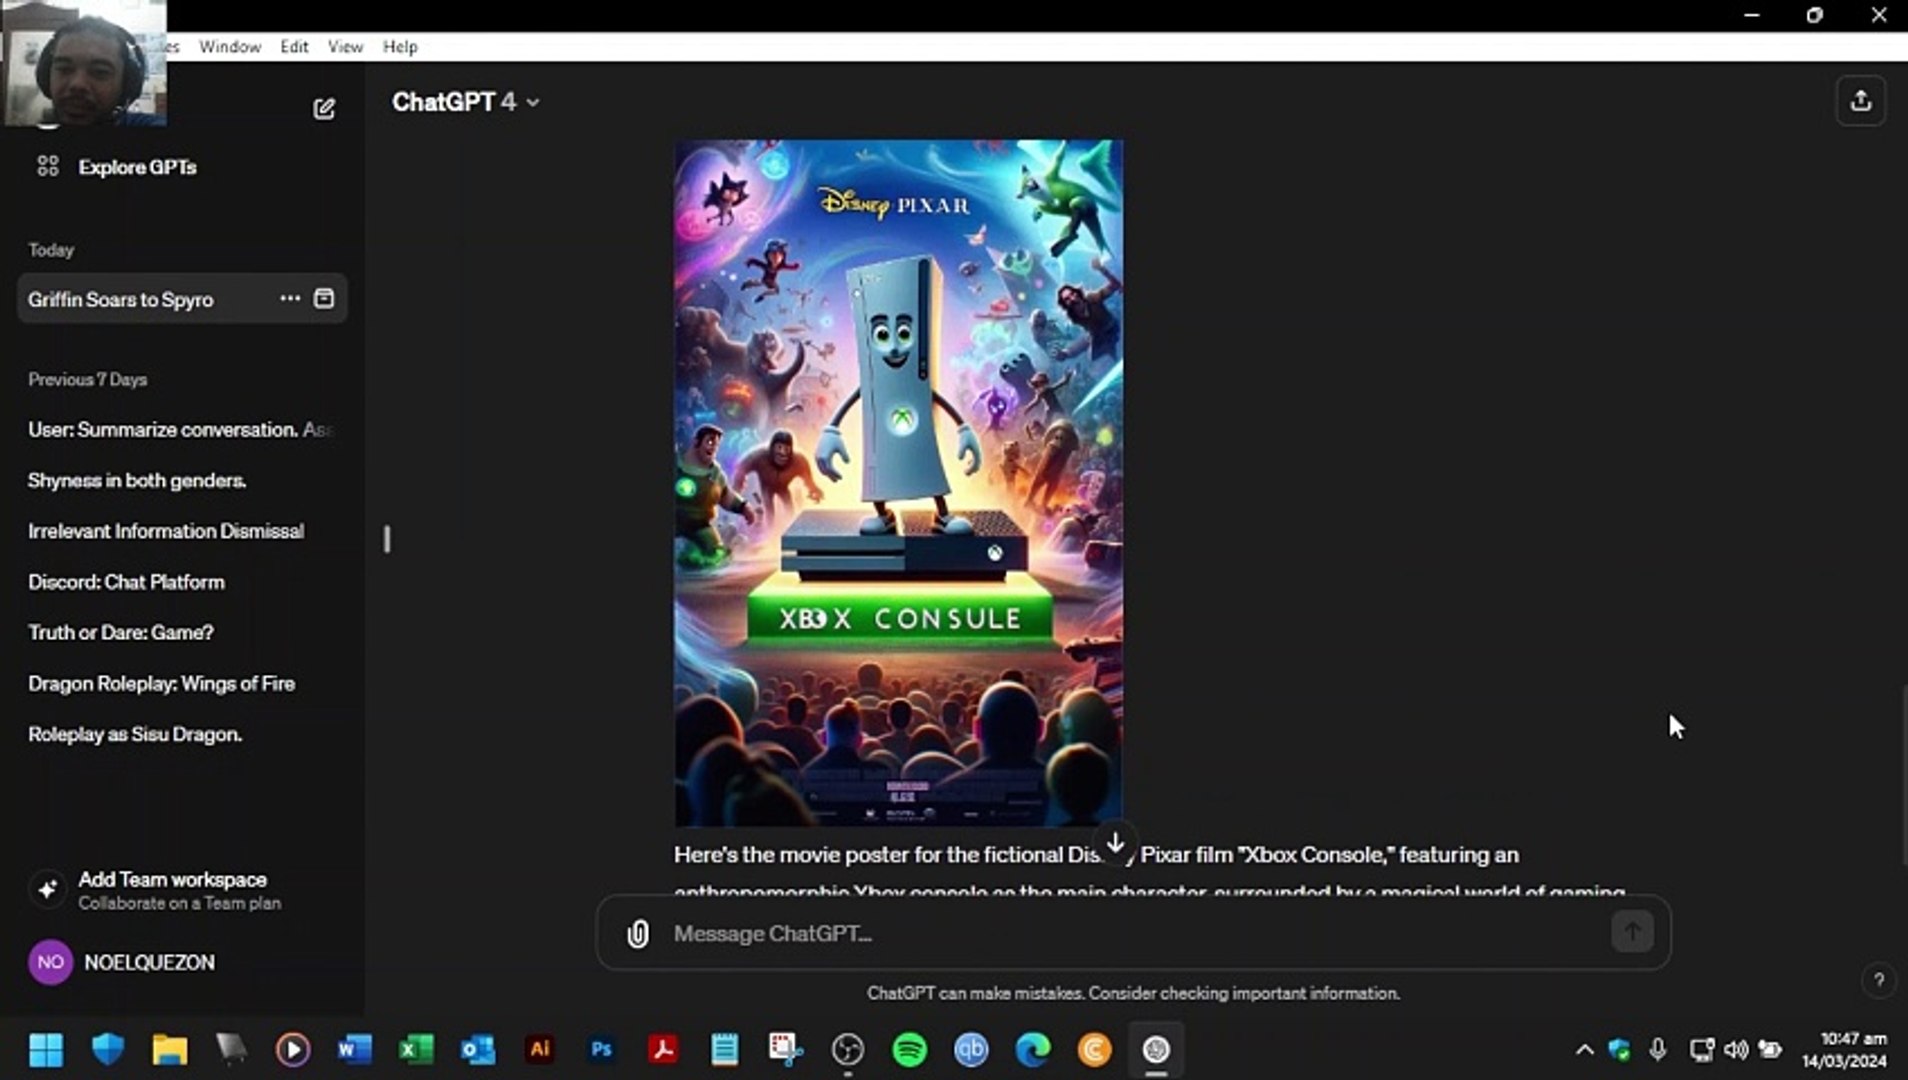The height and width of the screenshot is (1080, 1908).
Task: Open the Windows Start menu
Action: pos(46,1049)
